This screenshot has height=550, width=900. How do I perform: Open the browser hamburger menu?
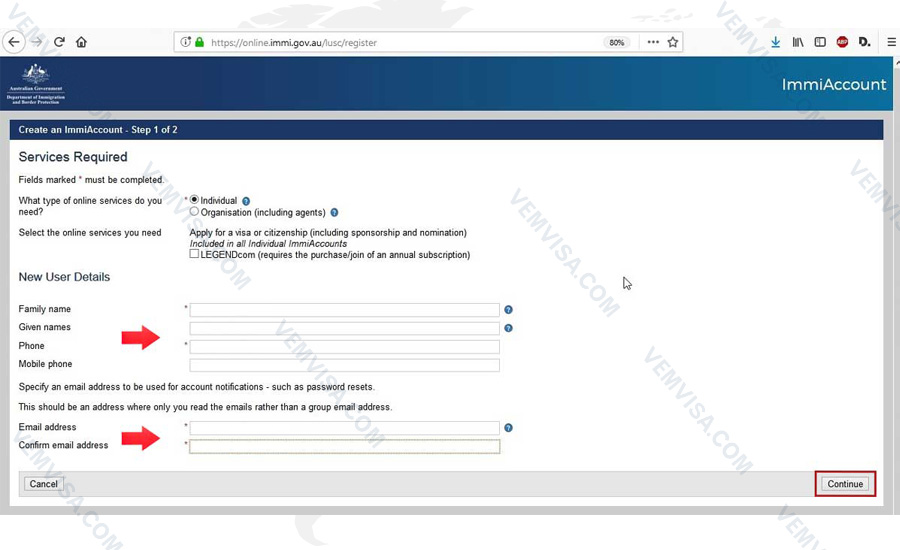891,42
